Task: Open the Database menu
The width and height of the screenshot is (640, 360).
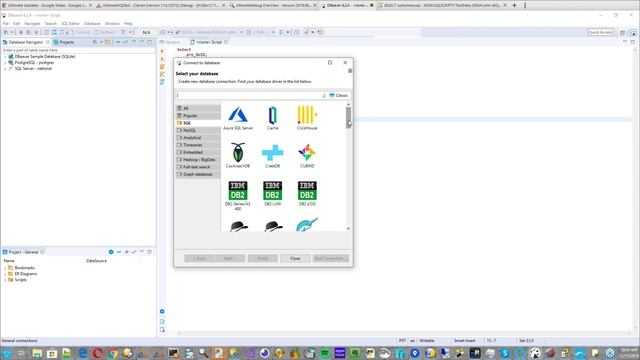Action: pos(92,24)
